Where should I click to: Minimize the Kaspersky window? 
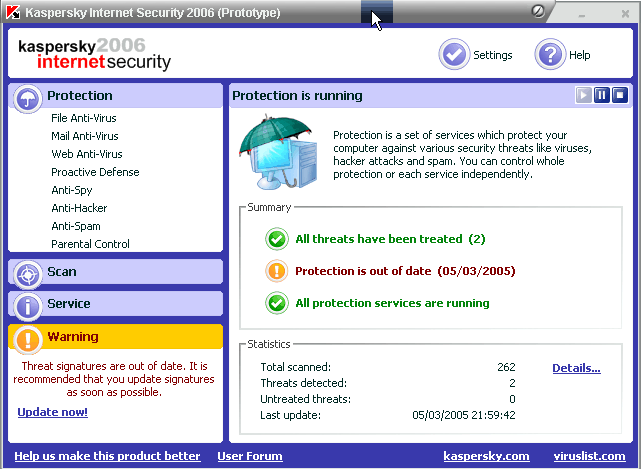[x=582, y=14]
